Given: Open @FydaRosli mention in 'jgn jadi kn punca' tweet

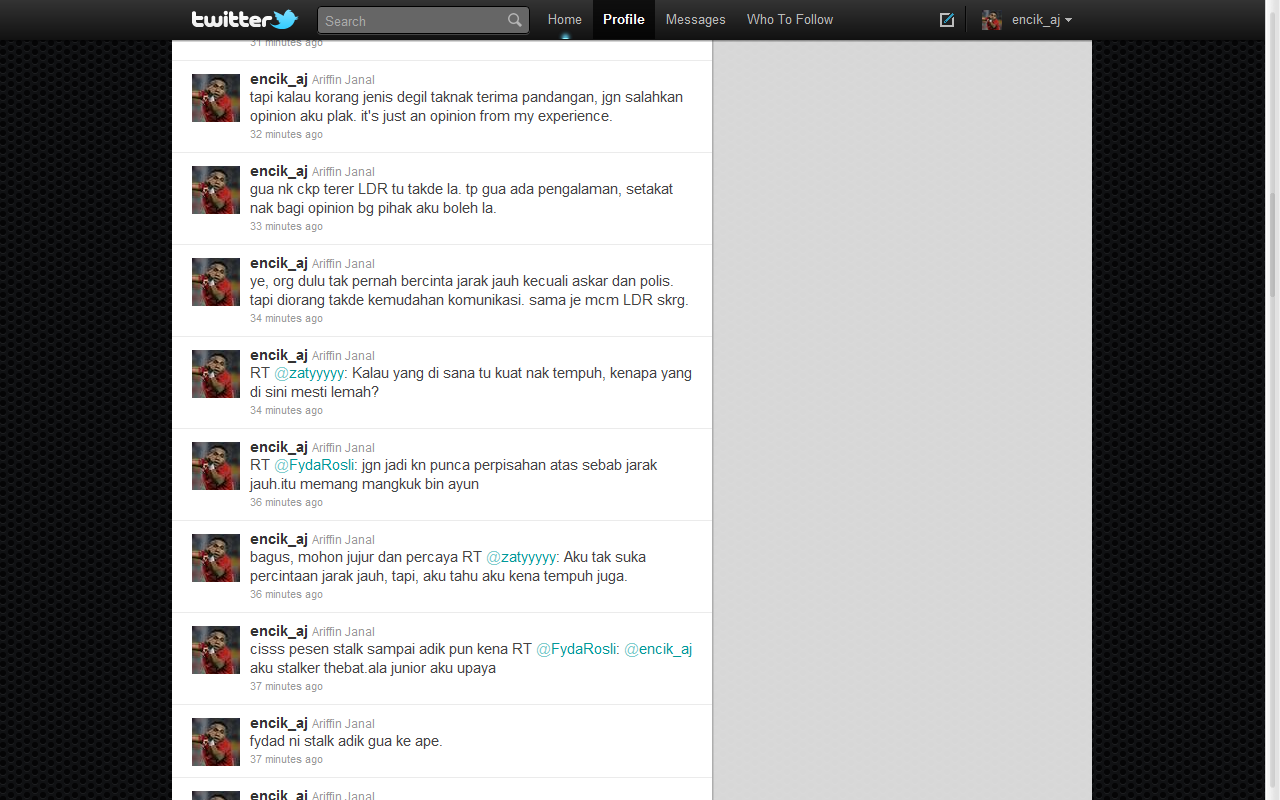Looking at the screenshot, I should pyautogui.click(x=314, y=465).
